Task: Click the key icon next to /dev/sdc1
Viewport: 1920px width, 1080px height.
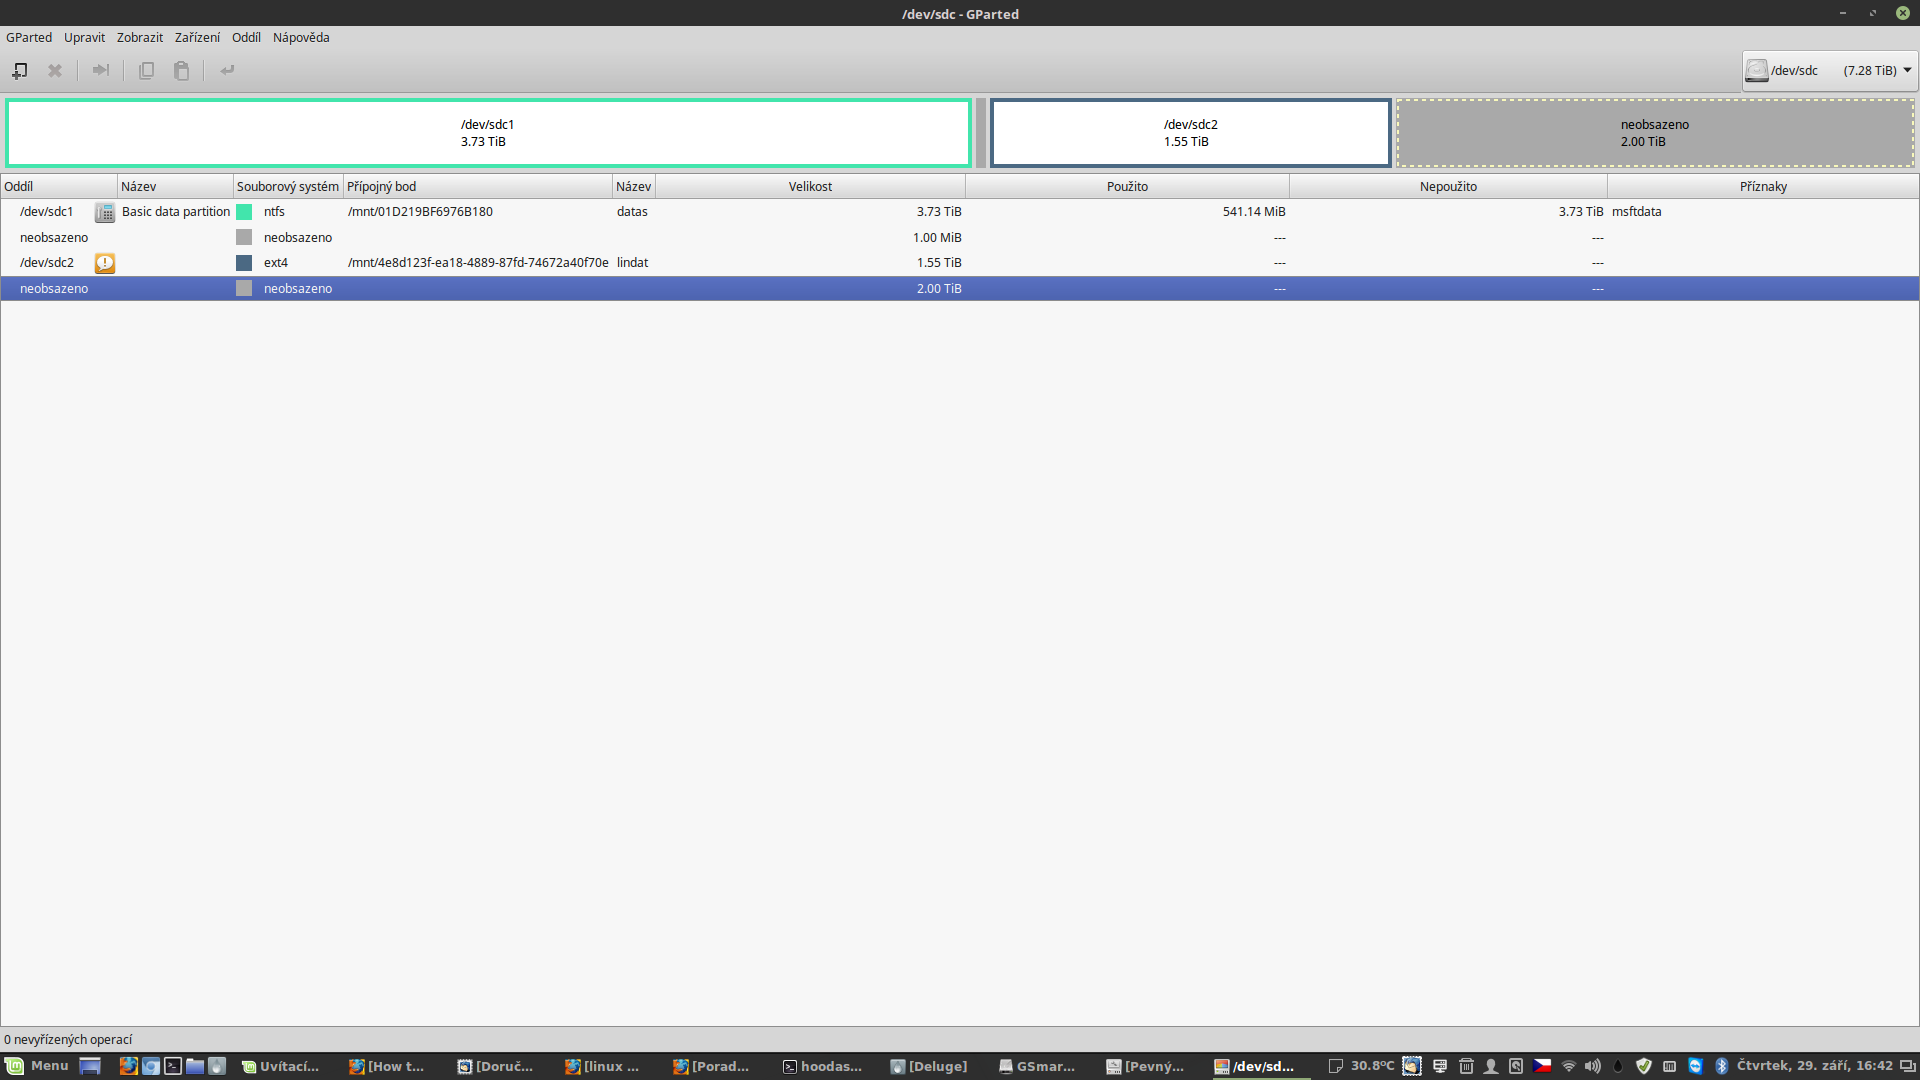Action: [x=105, y=212]
